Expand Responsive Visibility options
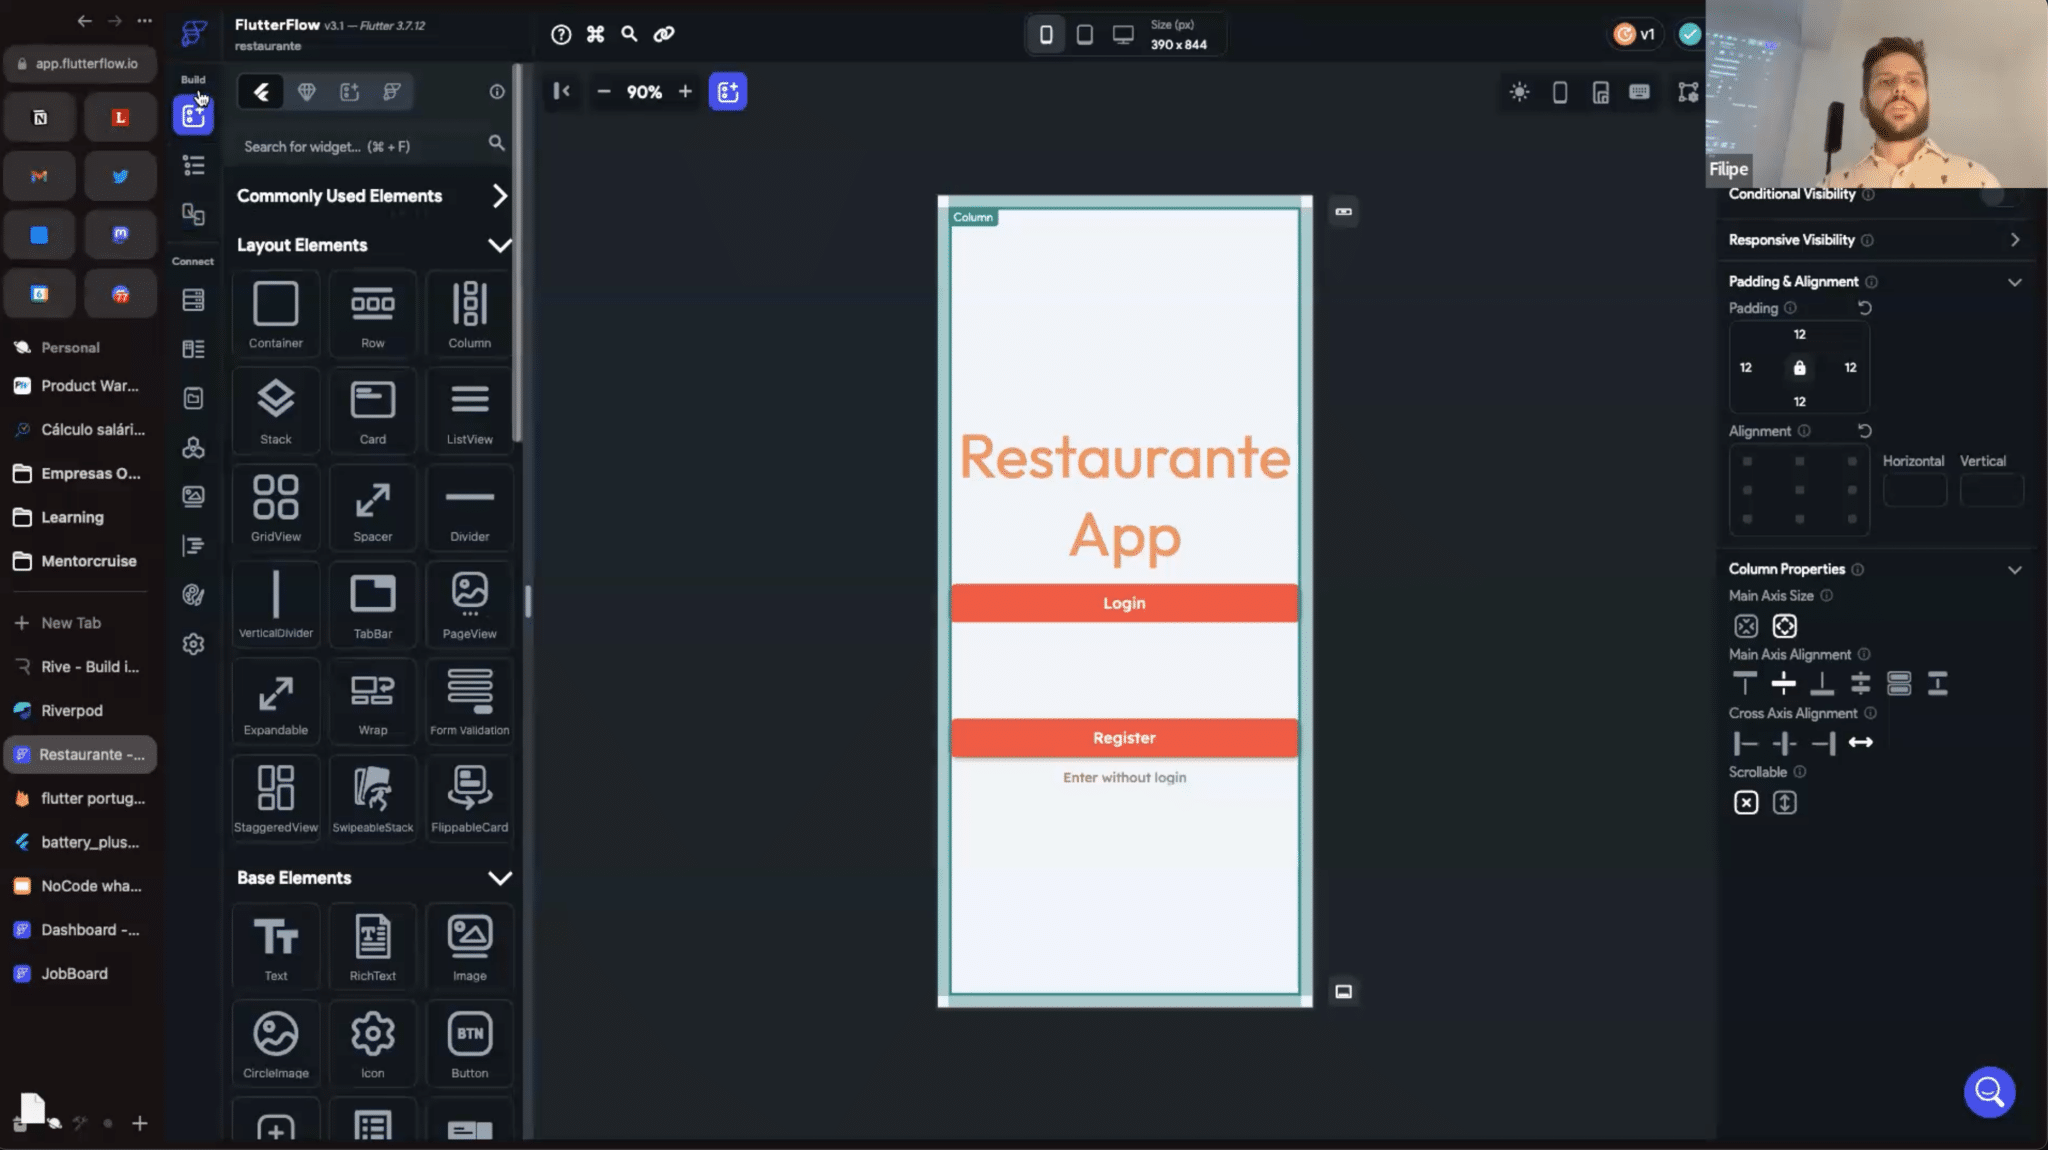2048x1150 pixels. (x=2015, y=240)
